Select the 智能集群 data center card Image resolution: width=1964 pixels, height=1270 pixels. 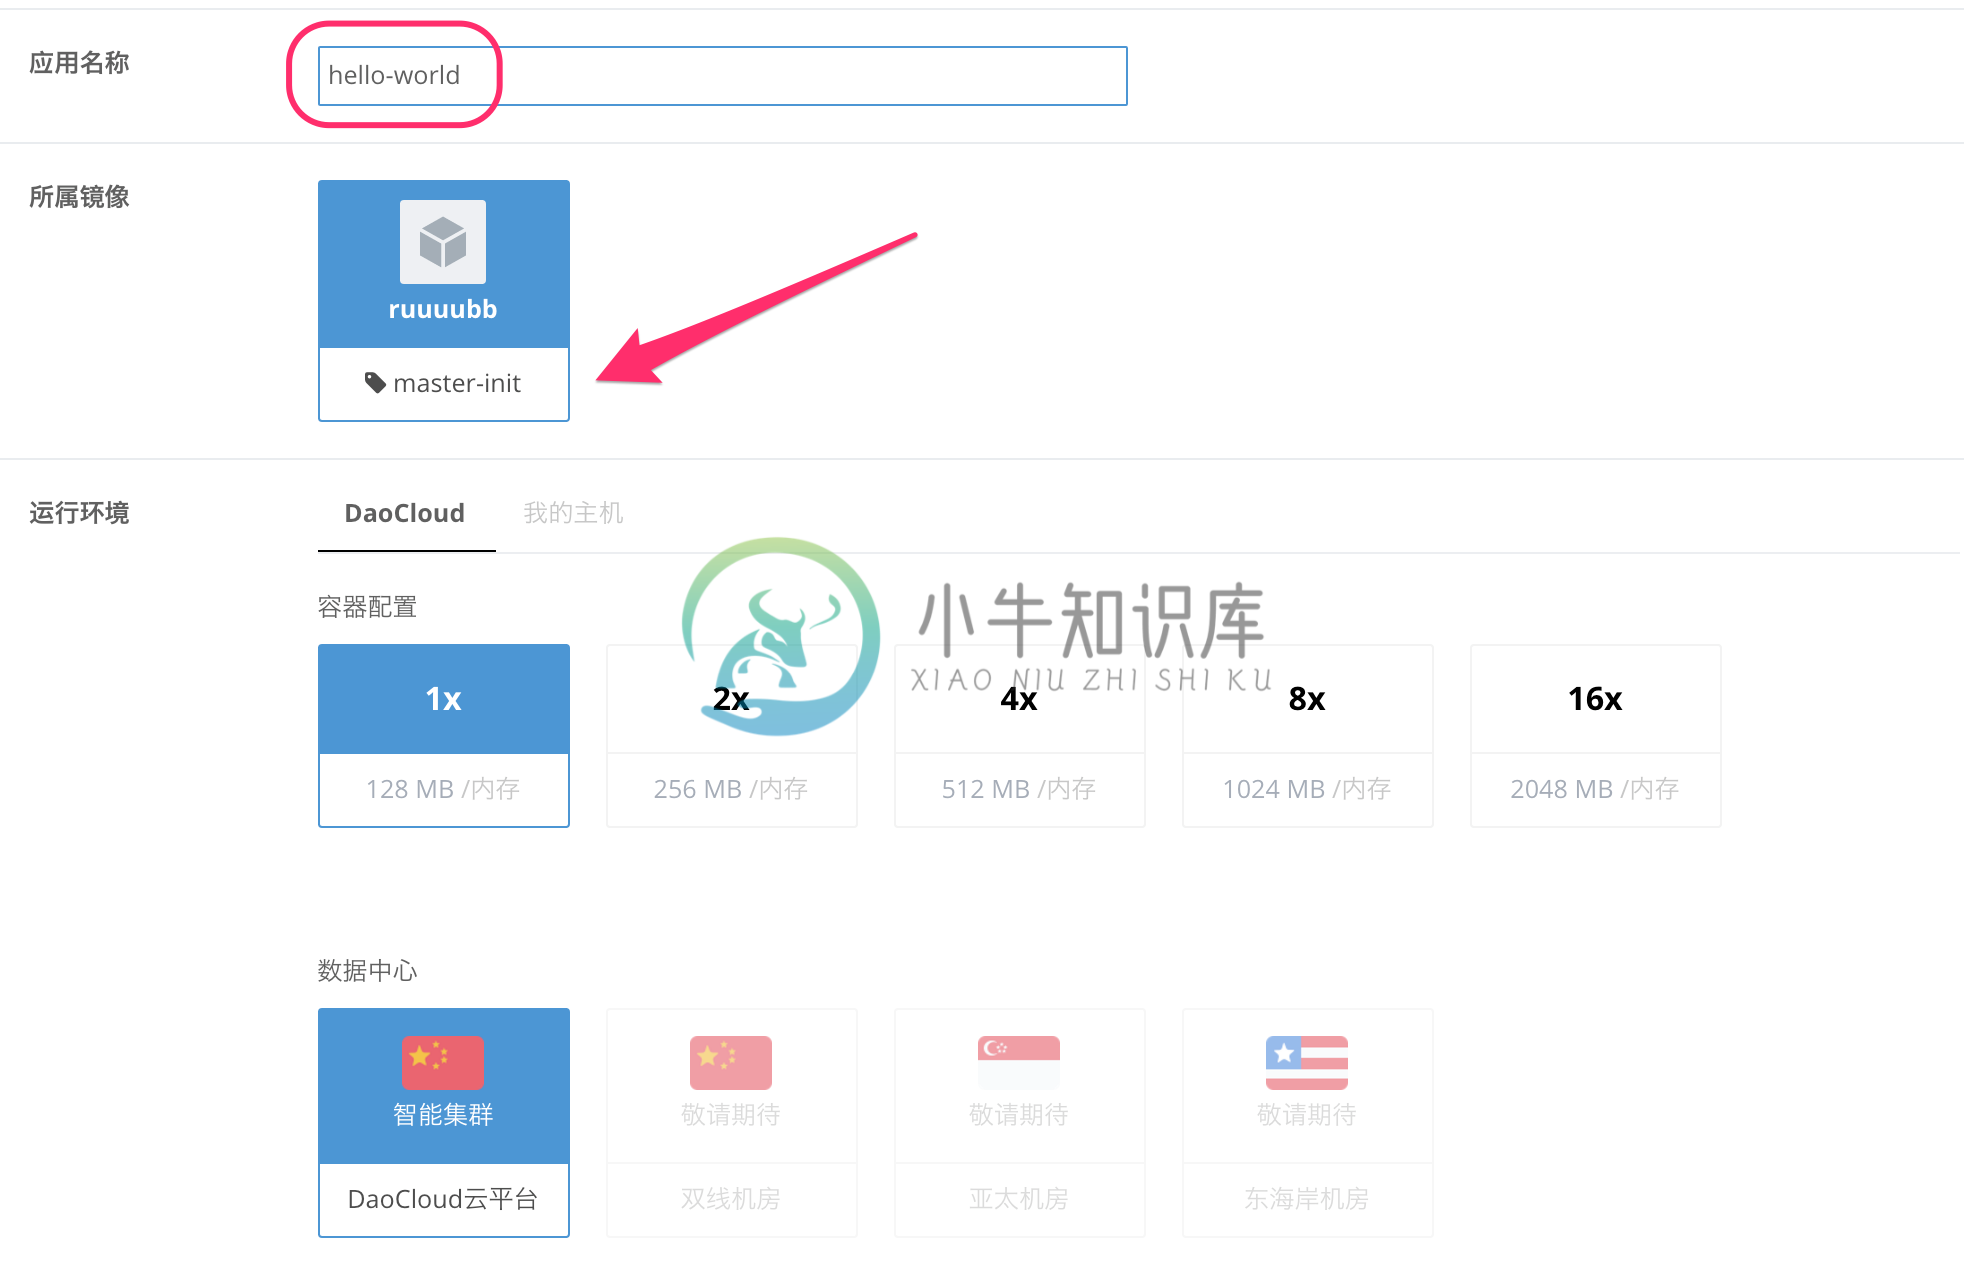444,1122
